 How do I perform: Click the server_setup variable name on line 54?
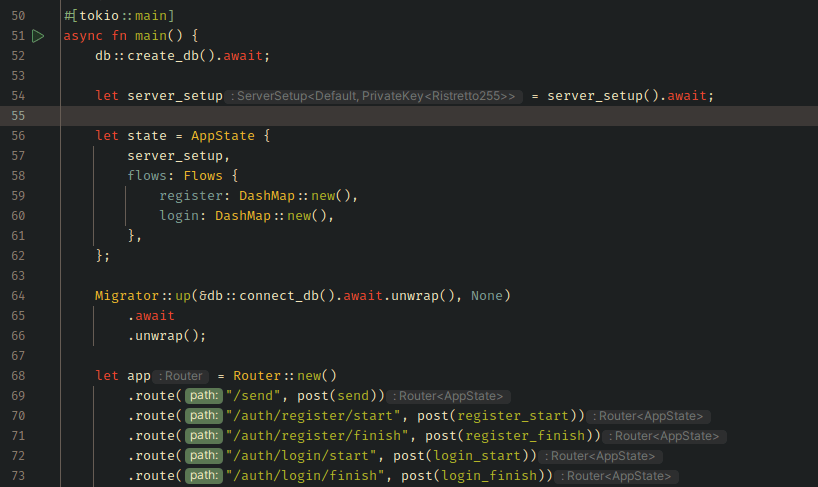point(175,96)
